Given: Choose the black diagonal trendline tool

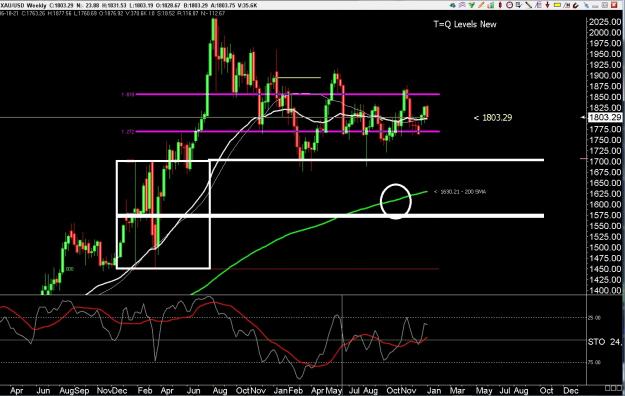Looking at the screenshot, I should pyautogui.click(x=529, y=5).
